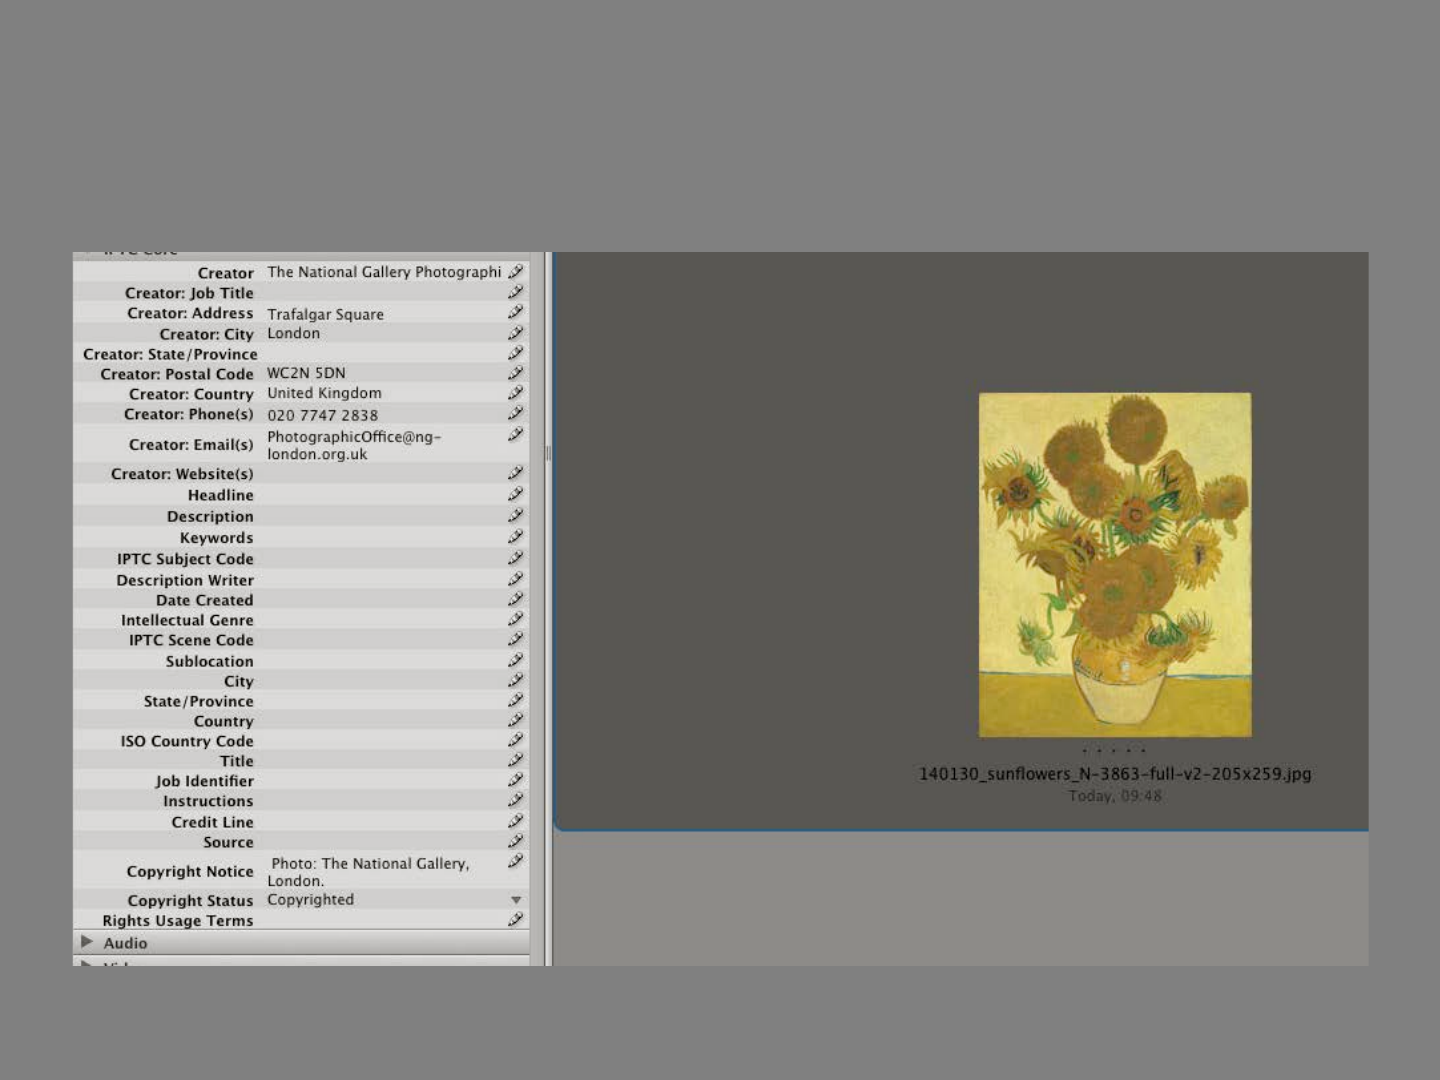Click the edit pencil for Intellectual Genre

point(516,619)
